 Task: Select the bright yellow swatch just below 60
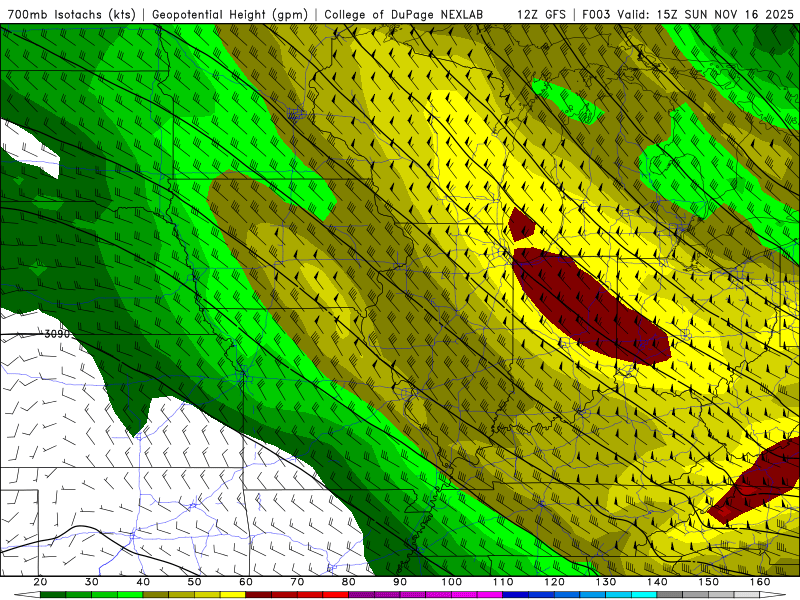click(233, 595)
